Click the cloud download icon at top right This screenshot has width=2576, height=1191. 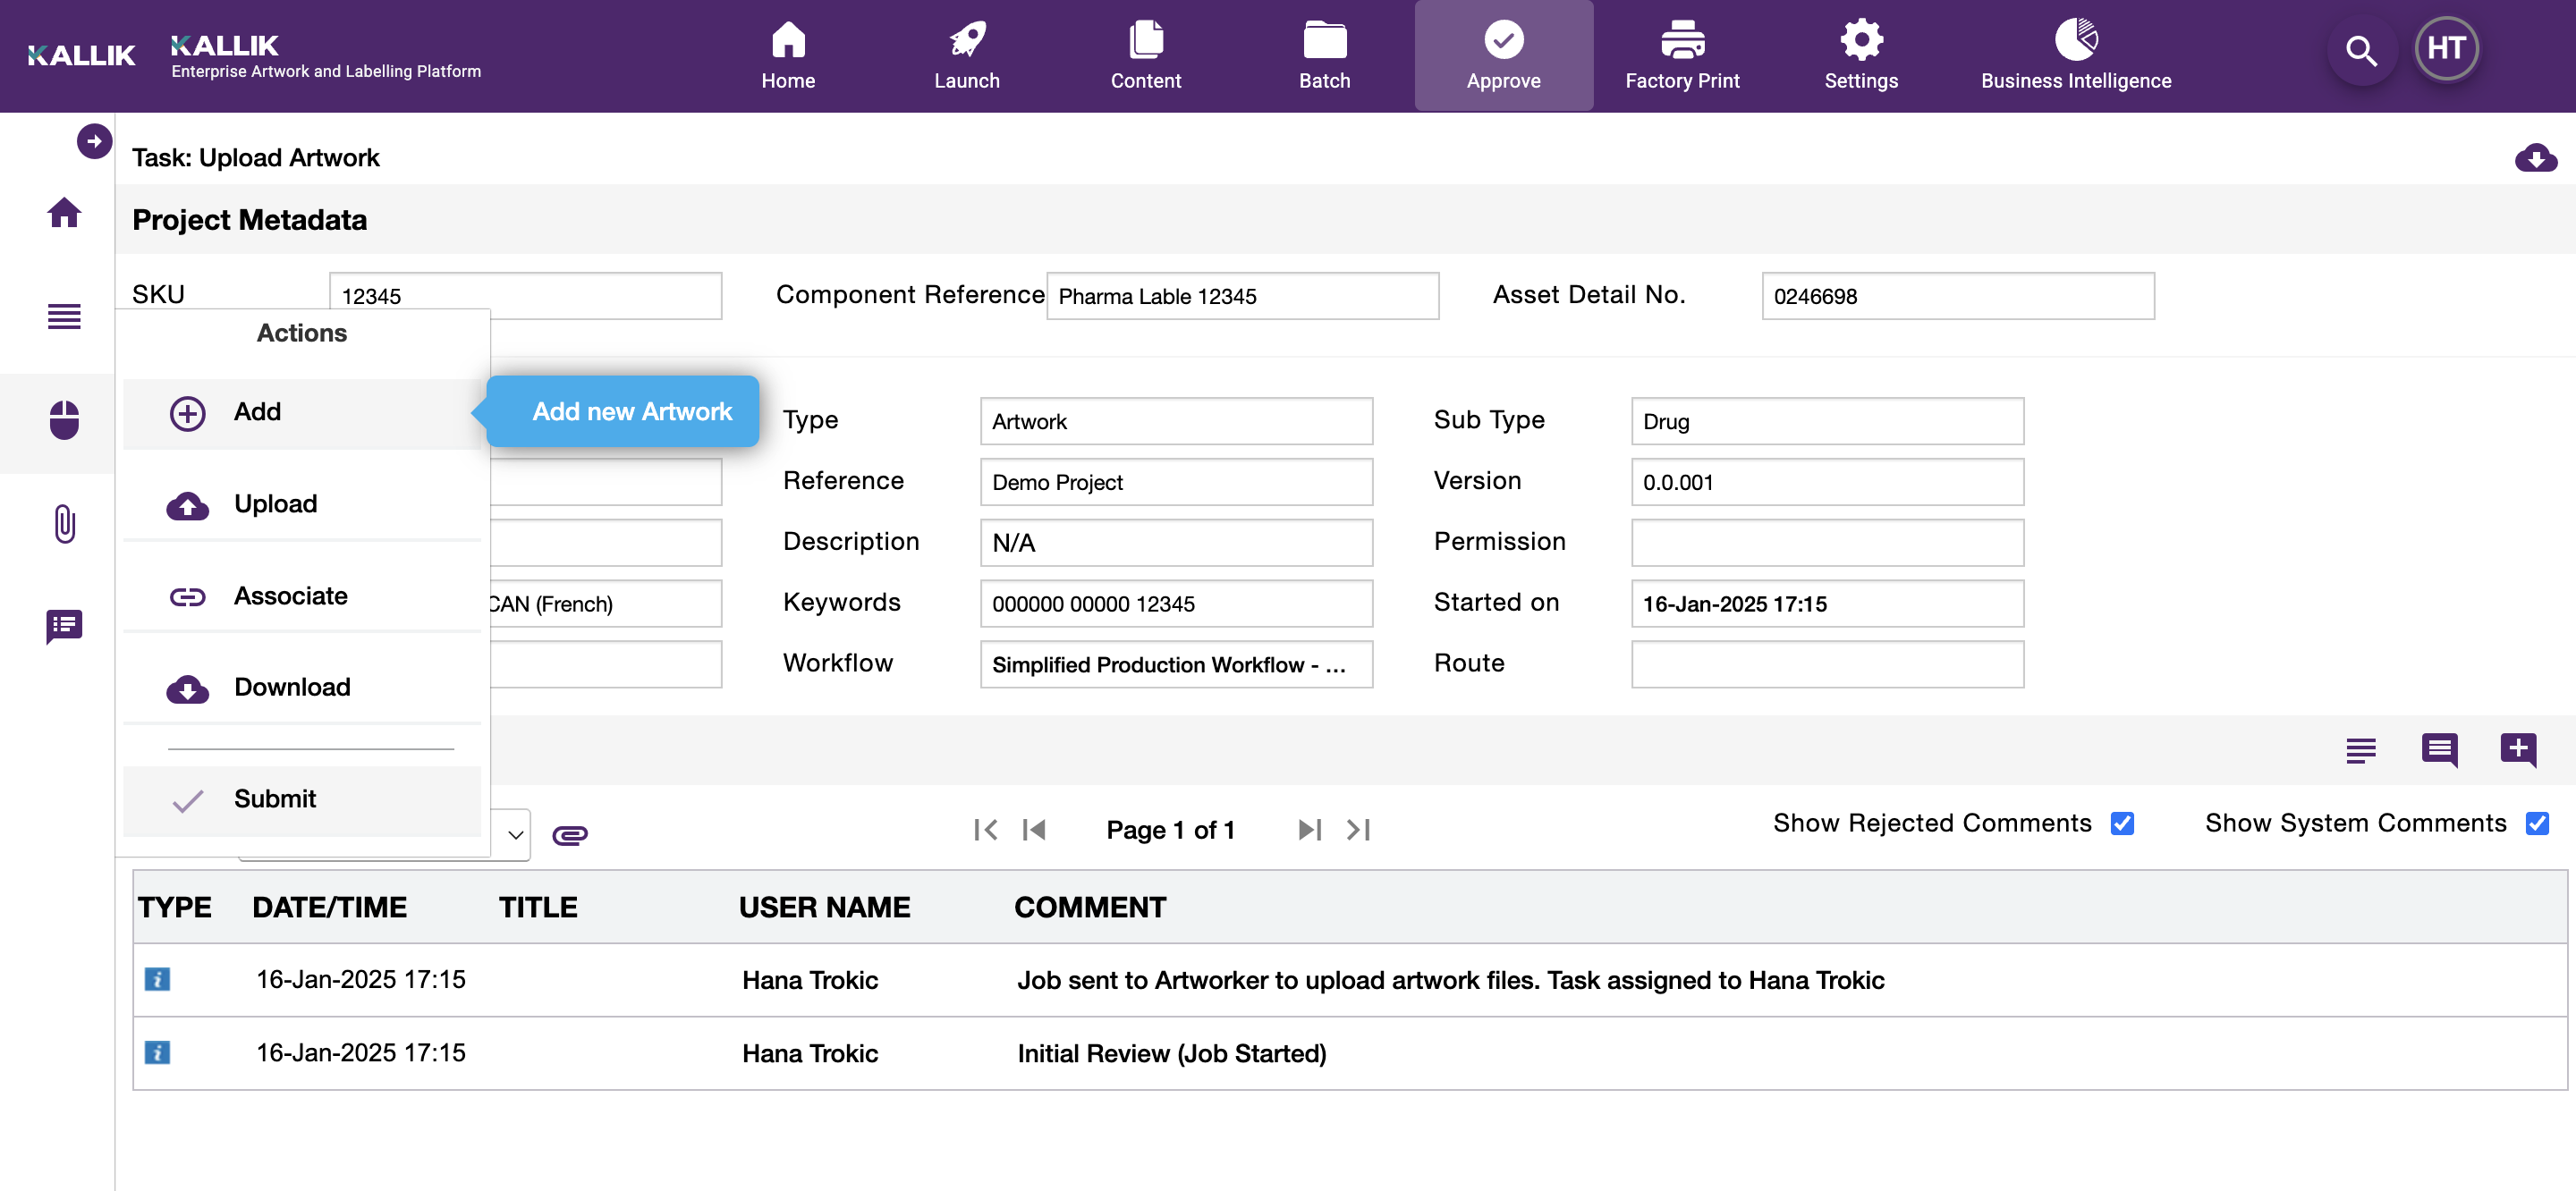[x=2535, y=158]
